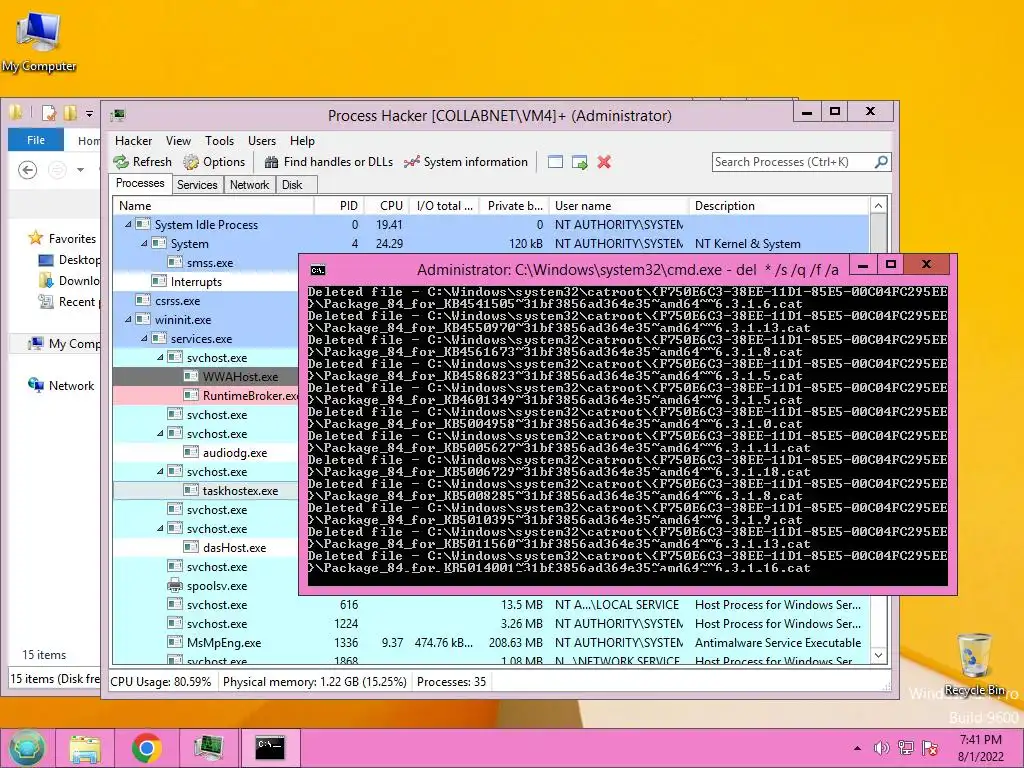The width and height of the screenshot is (1024, 768).
Task: Select the dasHost.exe process
Action: tap(205, 547)
